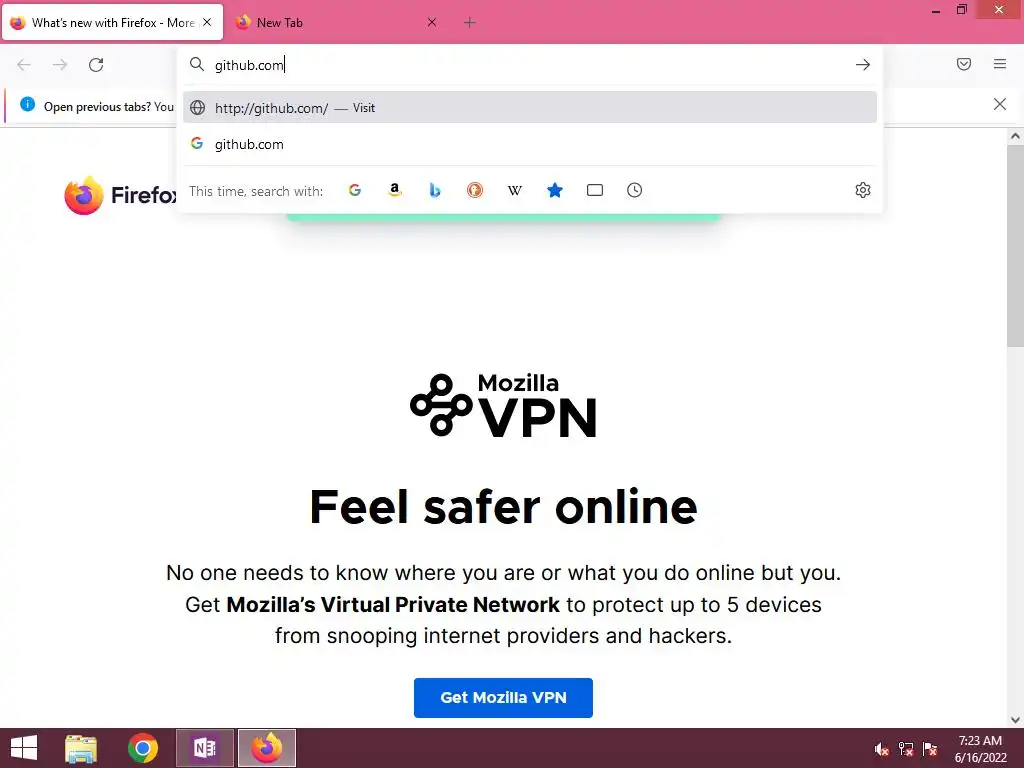This screenshot has width=1024, height=768.
Task: Open search settings gear in the URL dropdown
Action: [863, 190]
